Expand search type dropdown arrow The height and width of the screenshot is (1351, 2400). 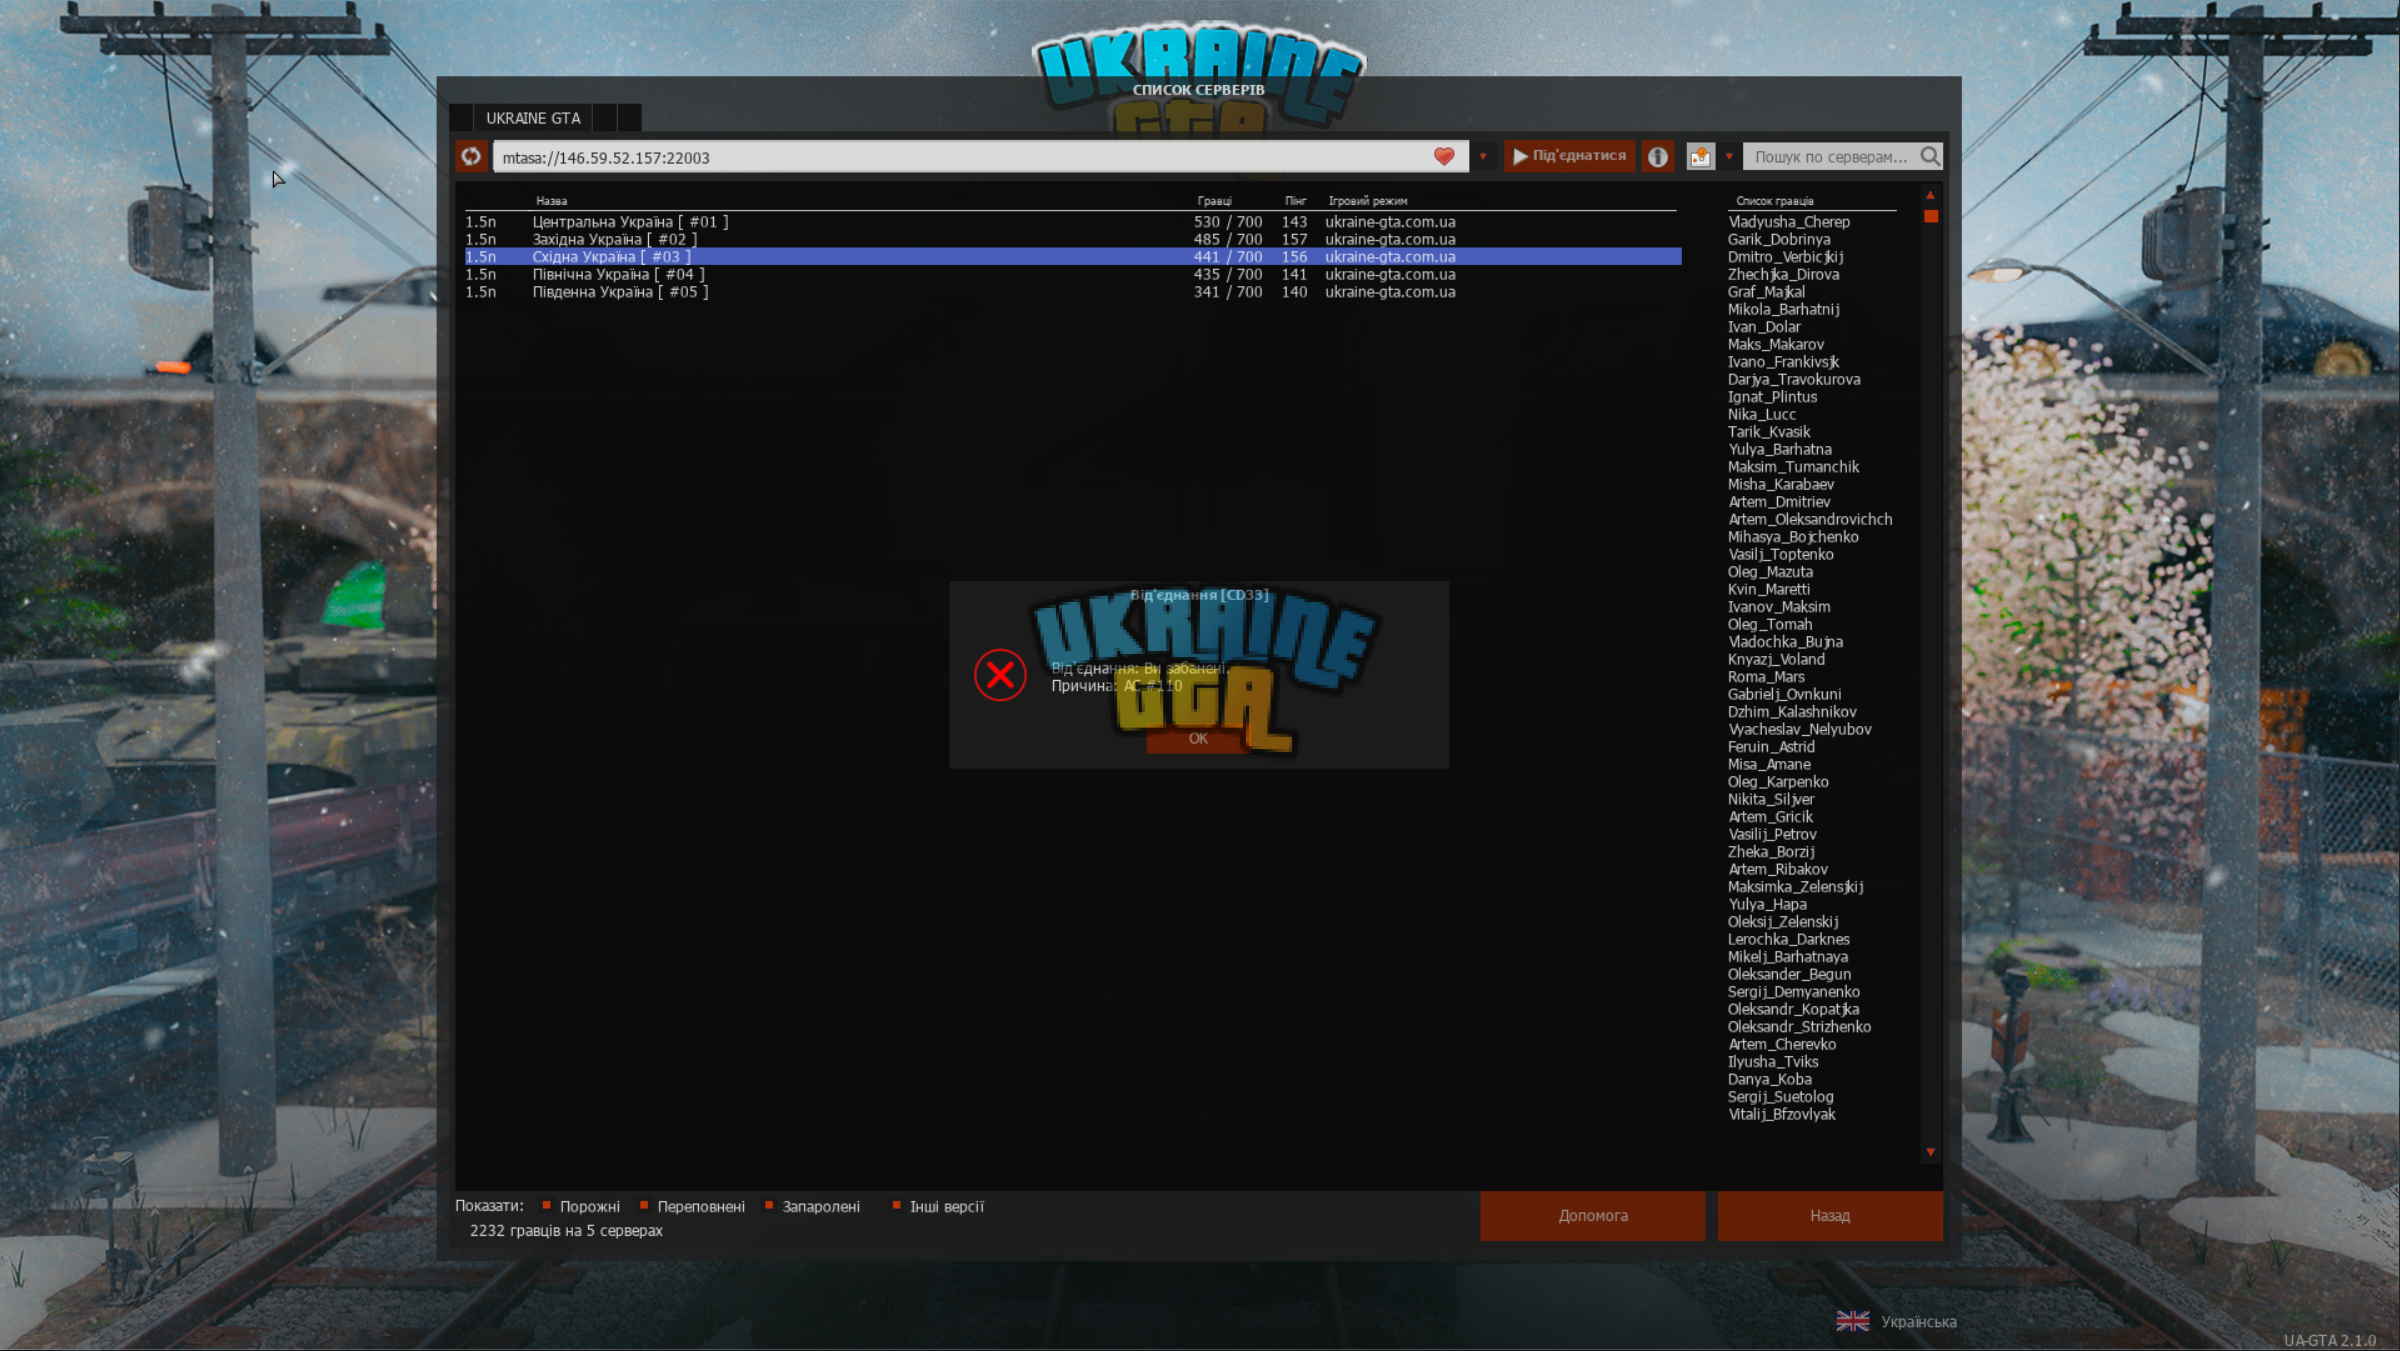[1729, 156]
